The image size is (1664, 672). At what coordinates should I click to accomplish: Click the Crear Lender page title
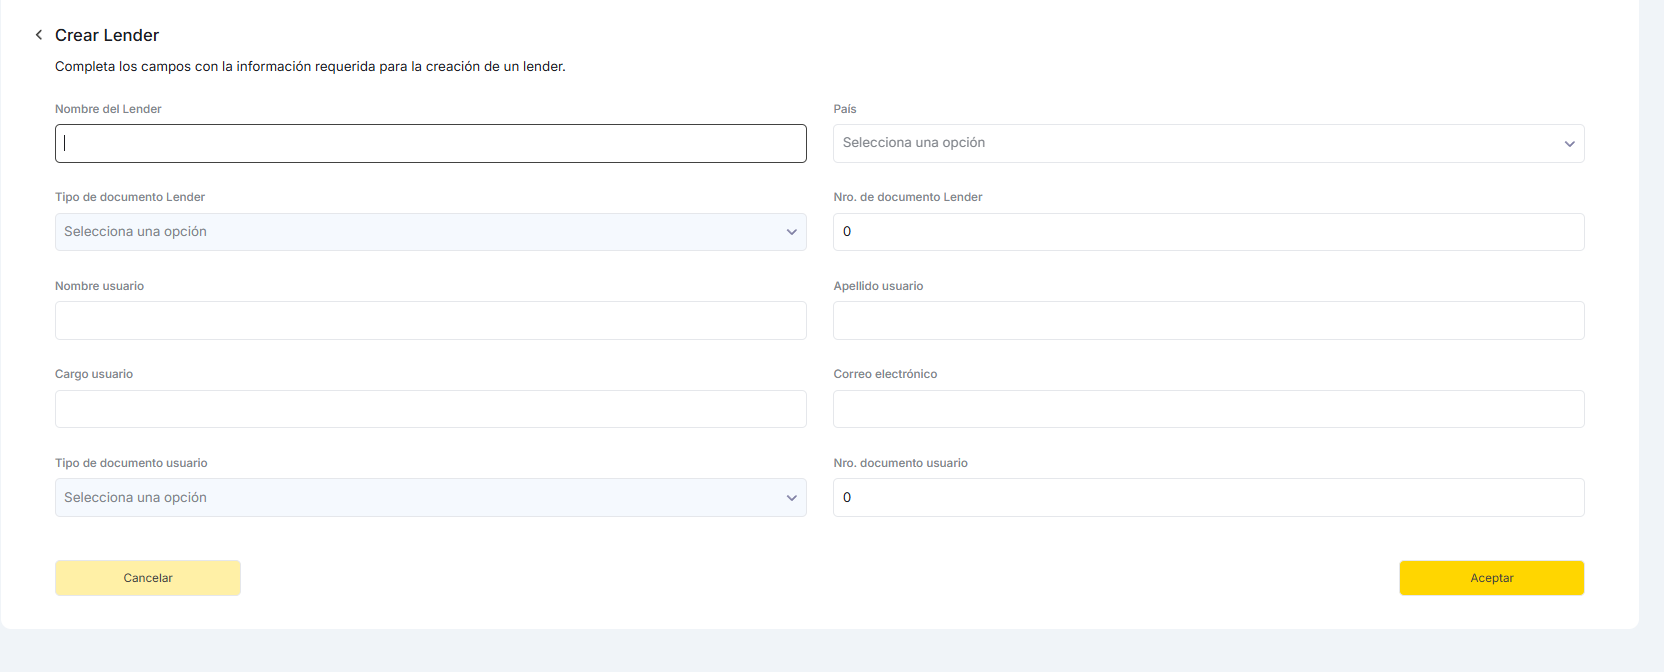[x=107, y=35]
